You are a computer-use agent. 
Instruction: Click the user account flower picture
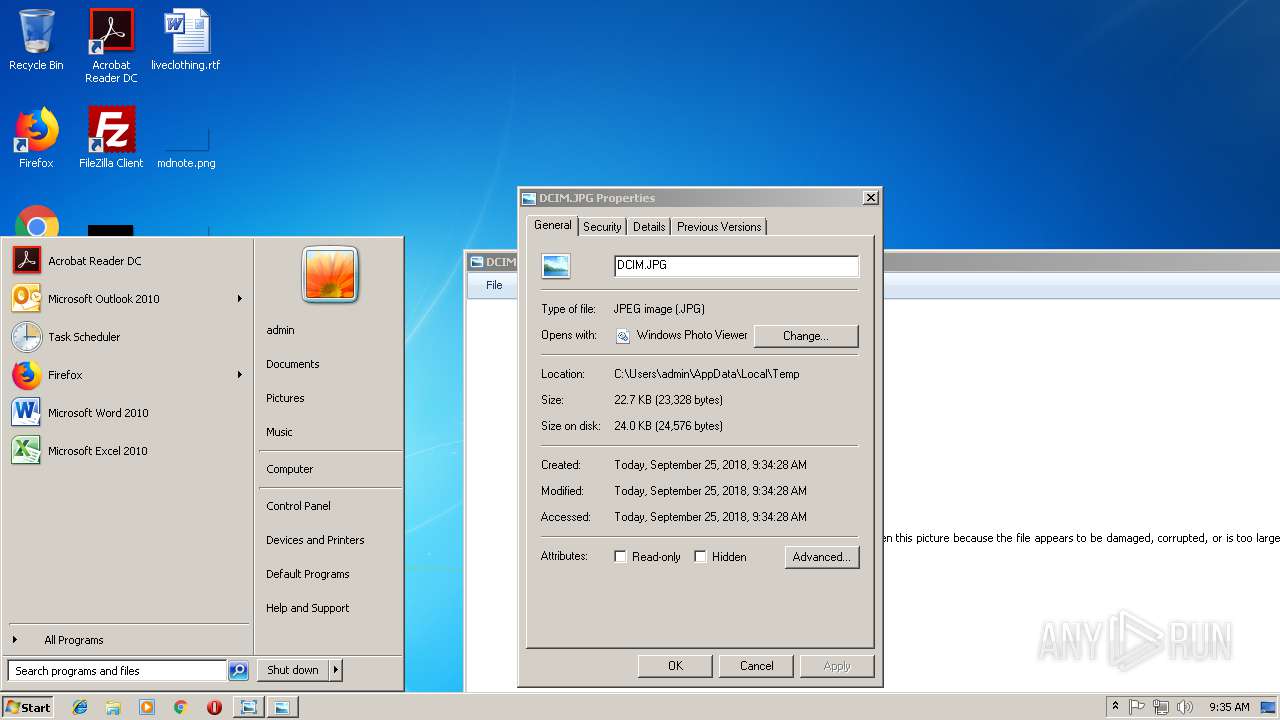[330, 274]
